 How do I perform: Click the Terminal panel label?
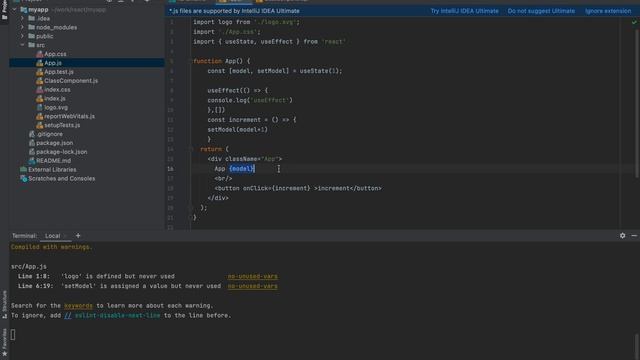tap(24, 236)
